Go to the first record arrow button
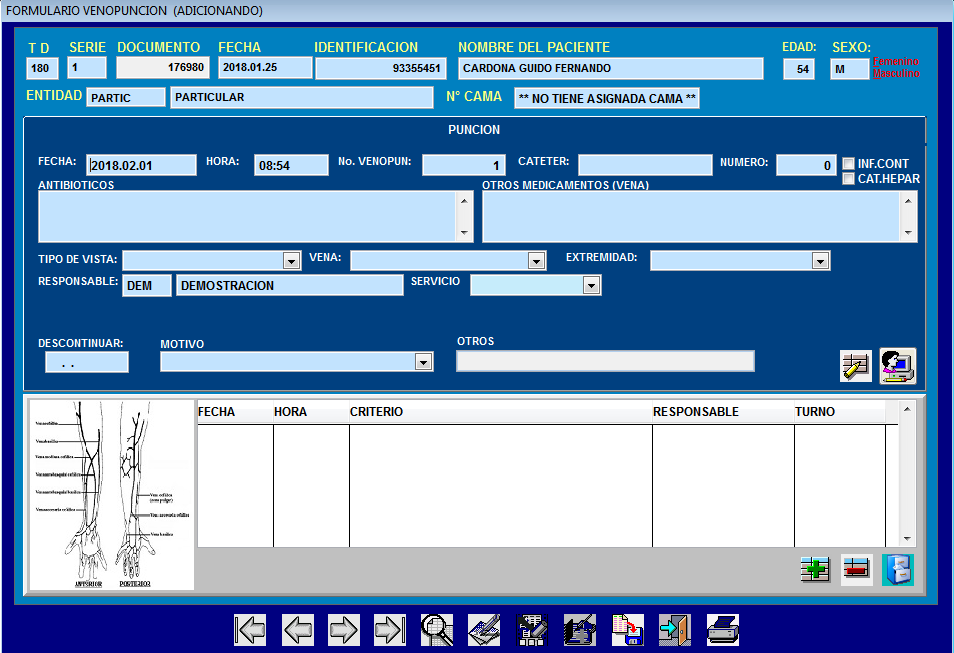 click(x=250, y=630)
